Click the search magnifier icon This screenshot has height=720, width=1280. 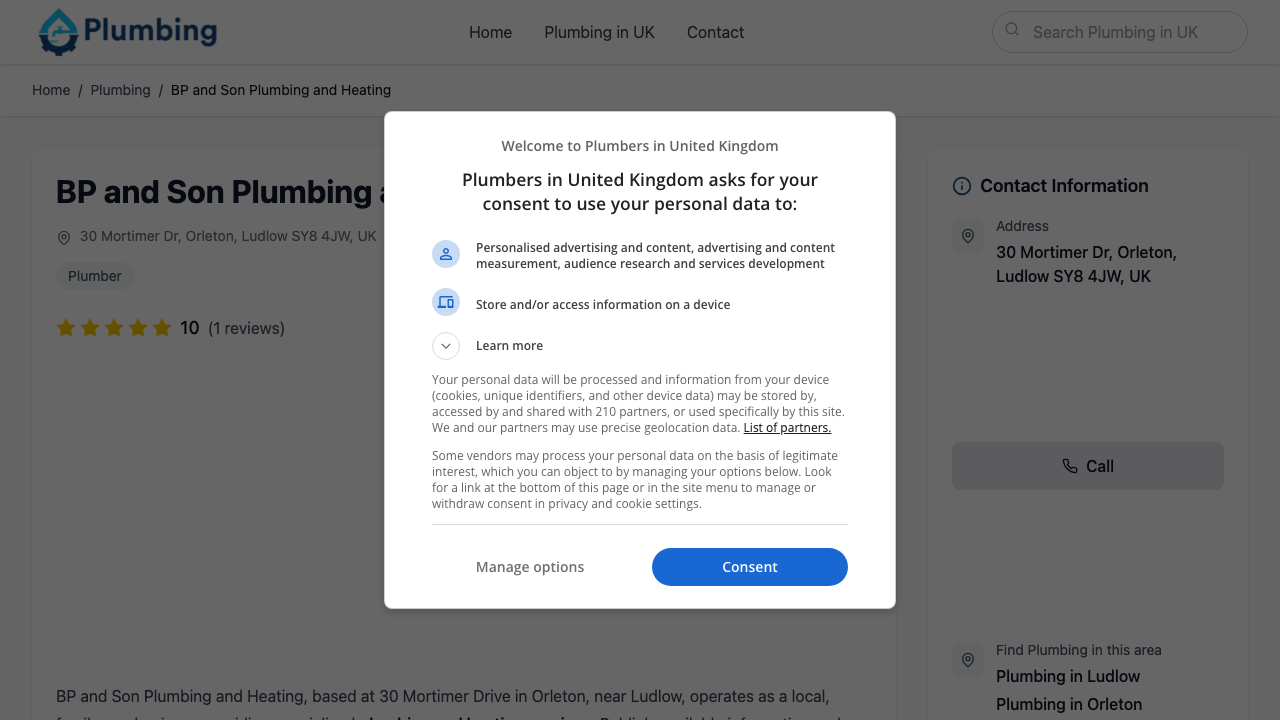tap(1012, 31)
